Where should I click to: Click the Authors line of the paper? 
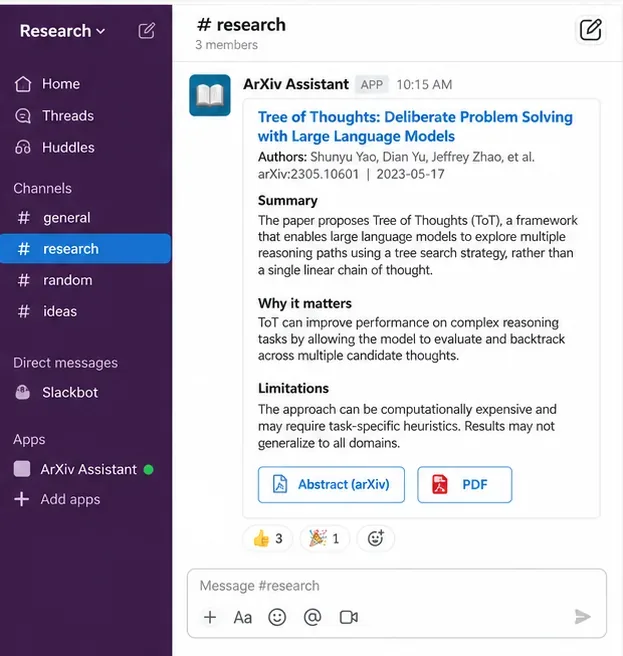coord(396,157)
